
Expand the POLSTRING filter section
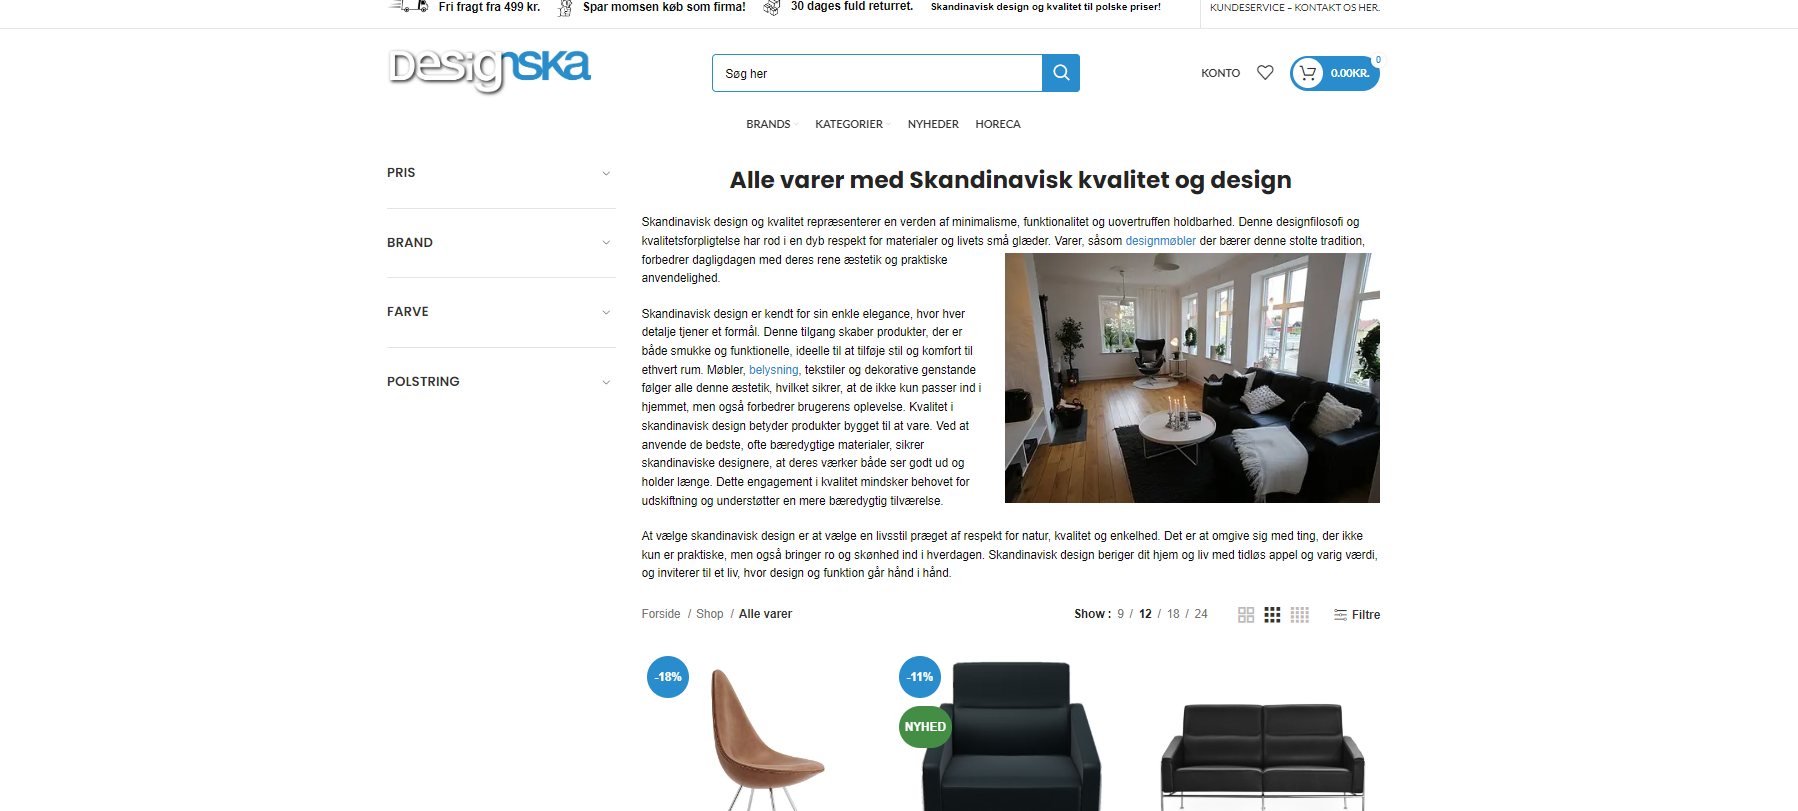pyautogui.click(x=501, y=382)
